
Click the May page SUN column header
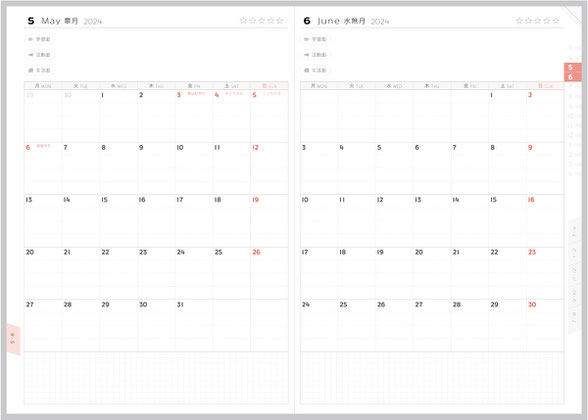point(269,86)
